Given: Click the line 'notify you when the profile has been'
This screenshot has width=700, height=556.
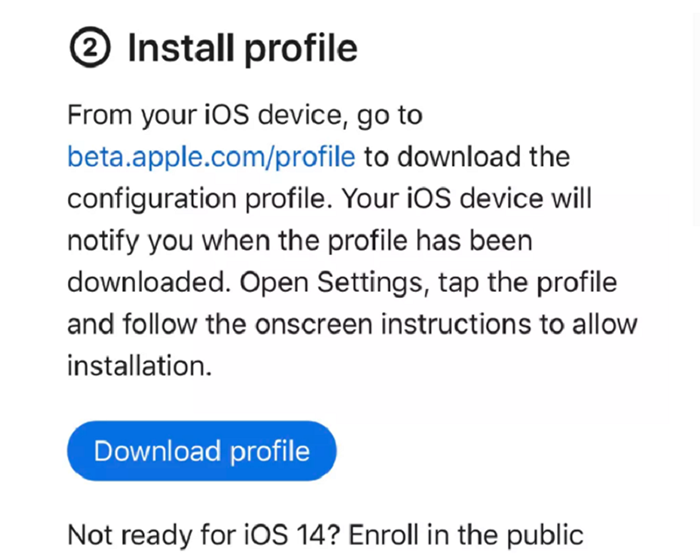Looking at the screenshot, I should tap(300, 241).
